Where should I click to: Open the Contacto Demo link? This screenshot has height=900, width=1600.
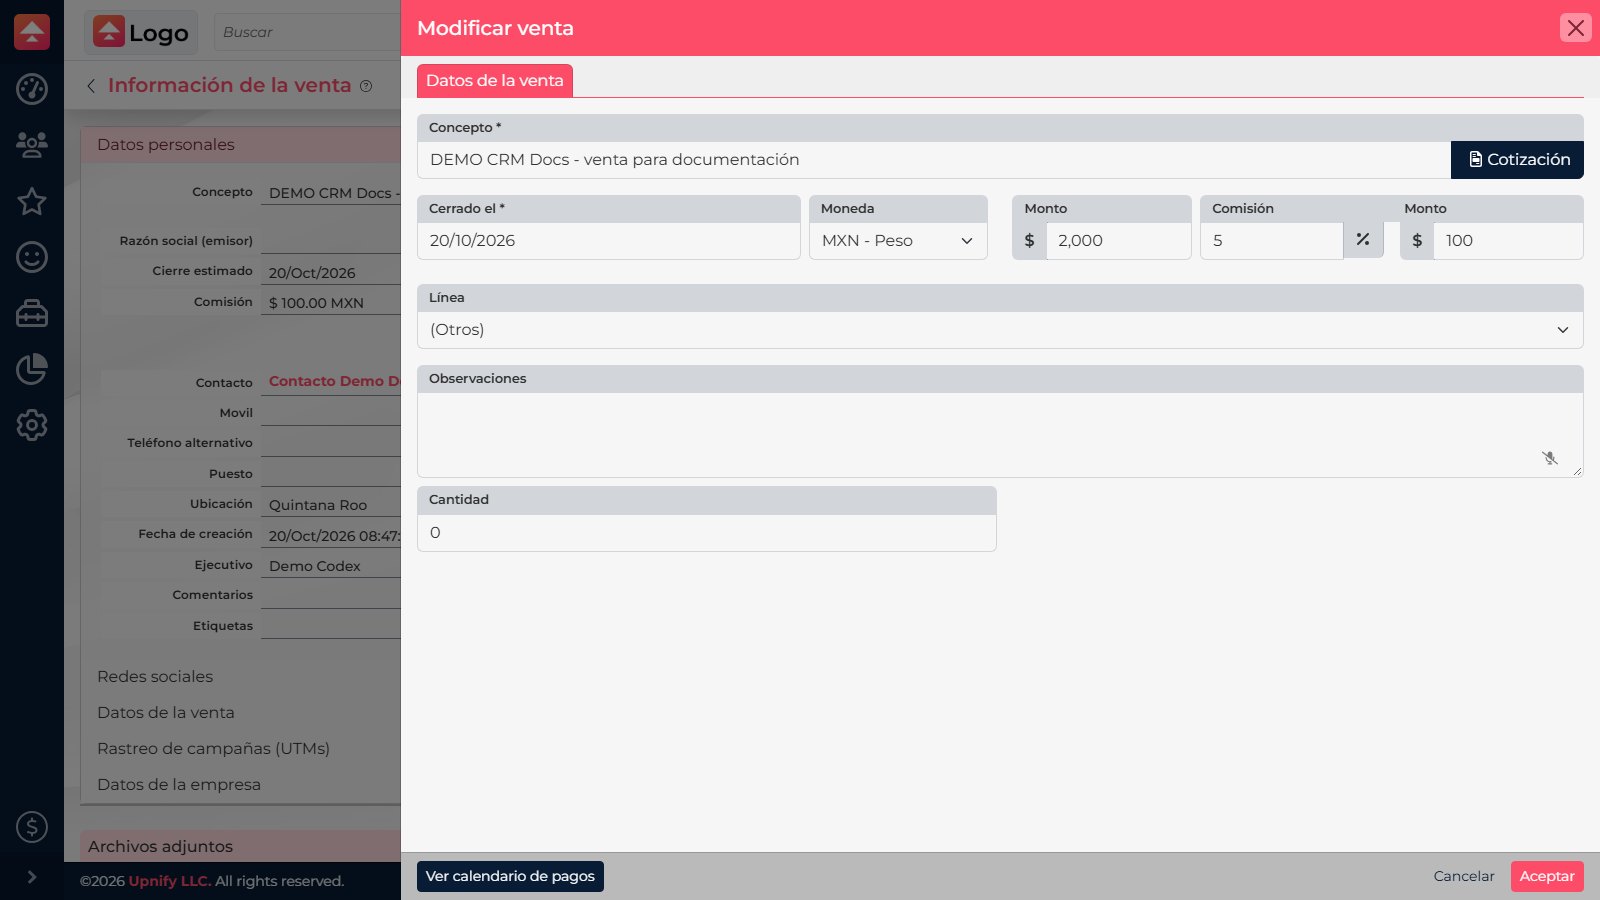[334, 381]
